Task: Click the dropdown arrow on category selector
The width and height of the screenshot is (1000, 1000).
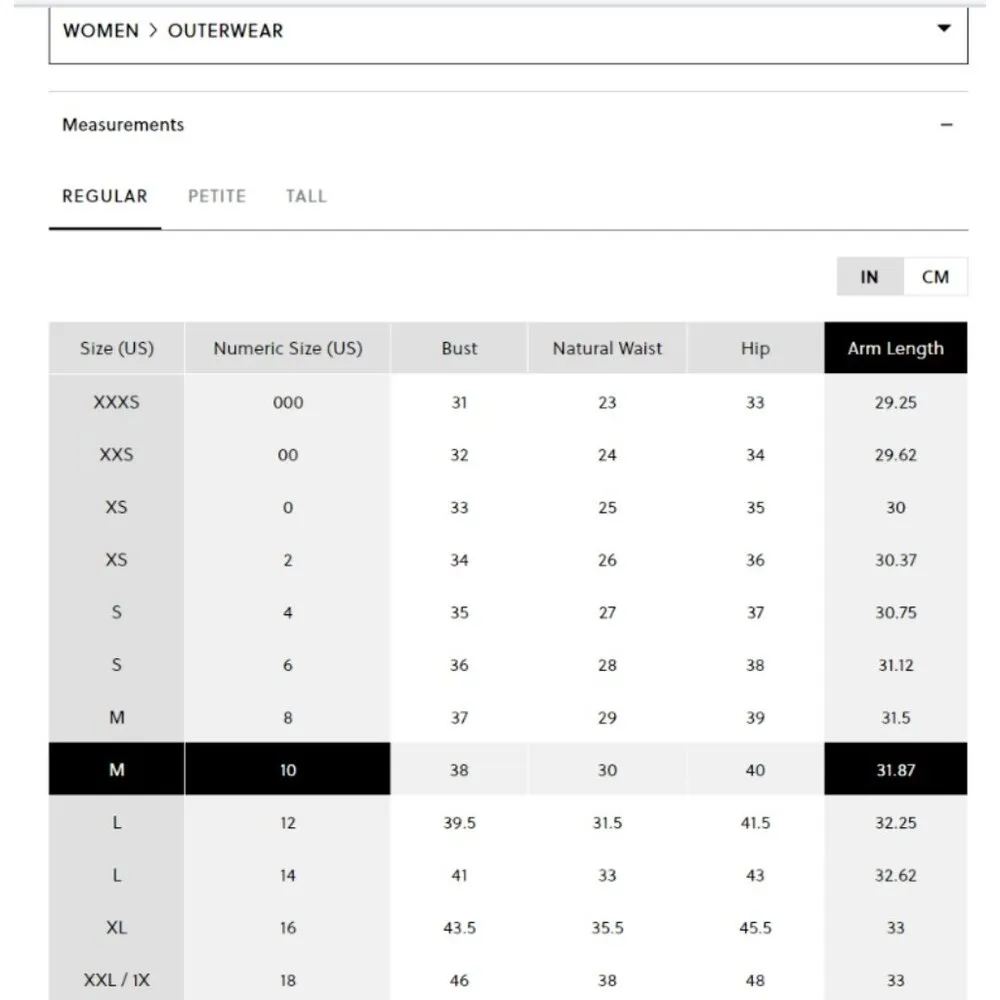Action: [943, 29]
